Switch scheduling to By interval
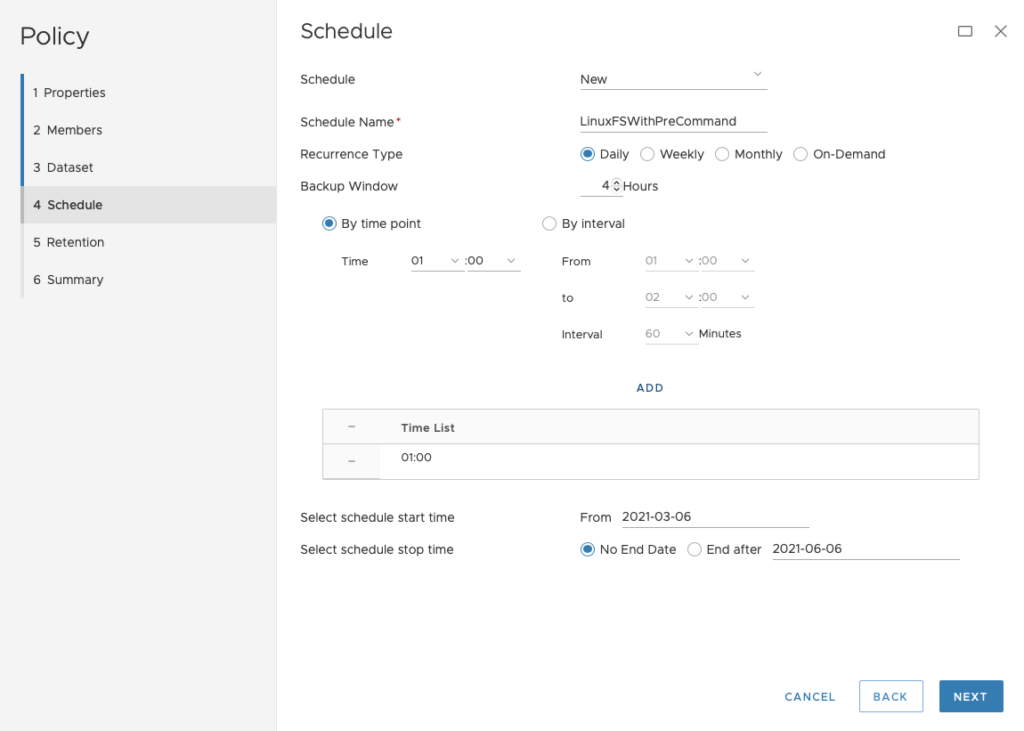Image resolution: width=1024 pixels, height=731 pixels. click(548, 223)
